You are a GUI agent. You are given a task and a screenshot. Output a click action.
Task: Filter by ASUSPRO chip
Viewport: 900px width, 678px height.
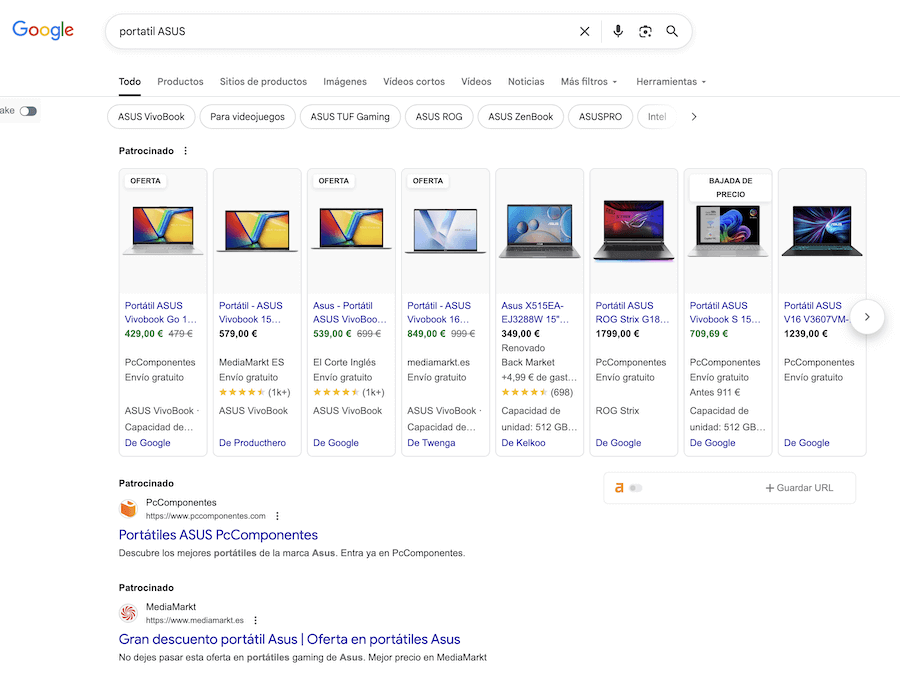(600, 117)
